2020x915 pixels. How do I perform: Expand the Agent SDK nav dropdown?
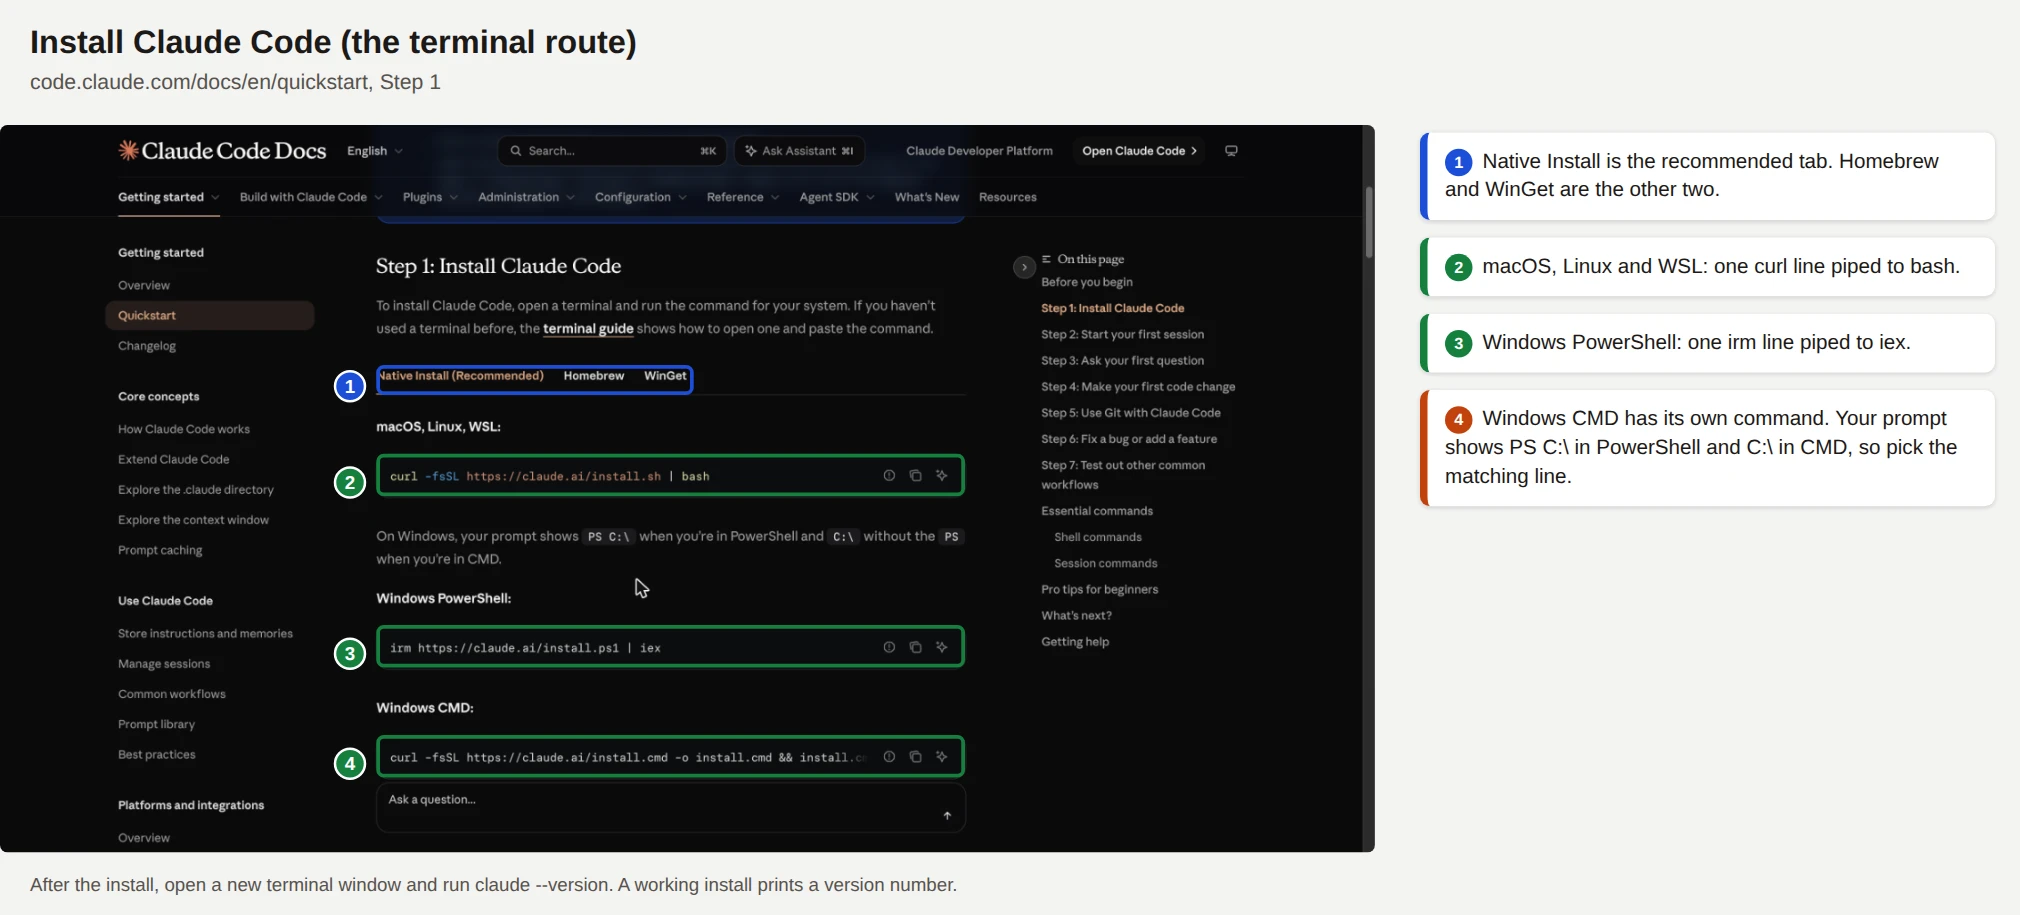[837, 197]
